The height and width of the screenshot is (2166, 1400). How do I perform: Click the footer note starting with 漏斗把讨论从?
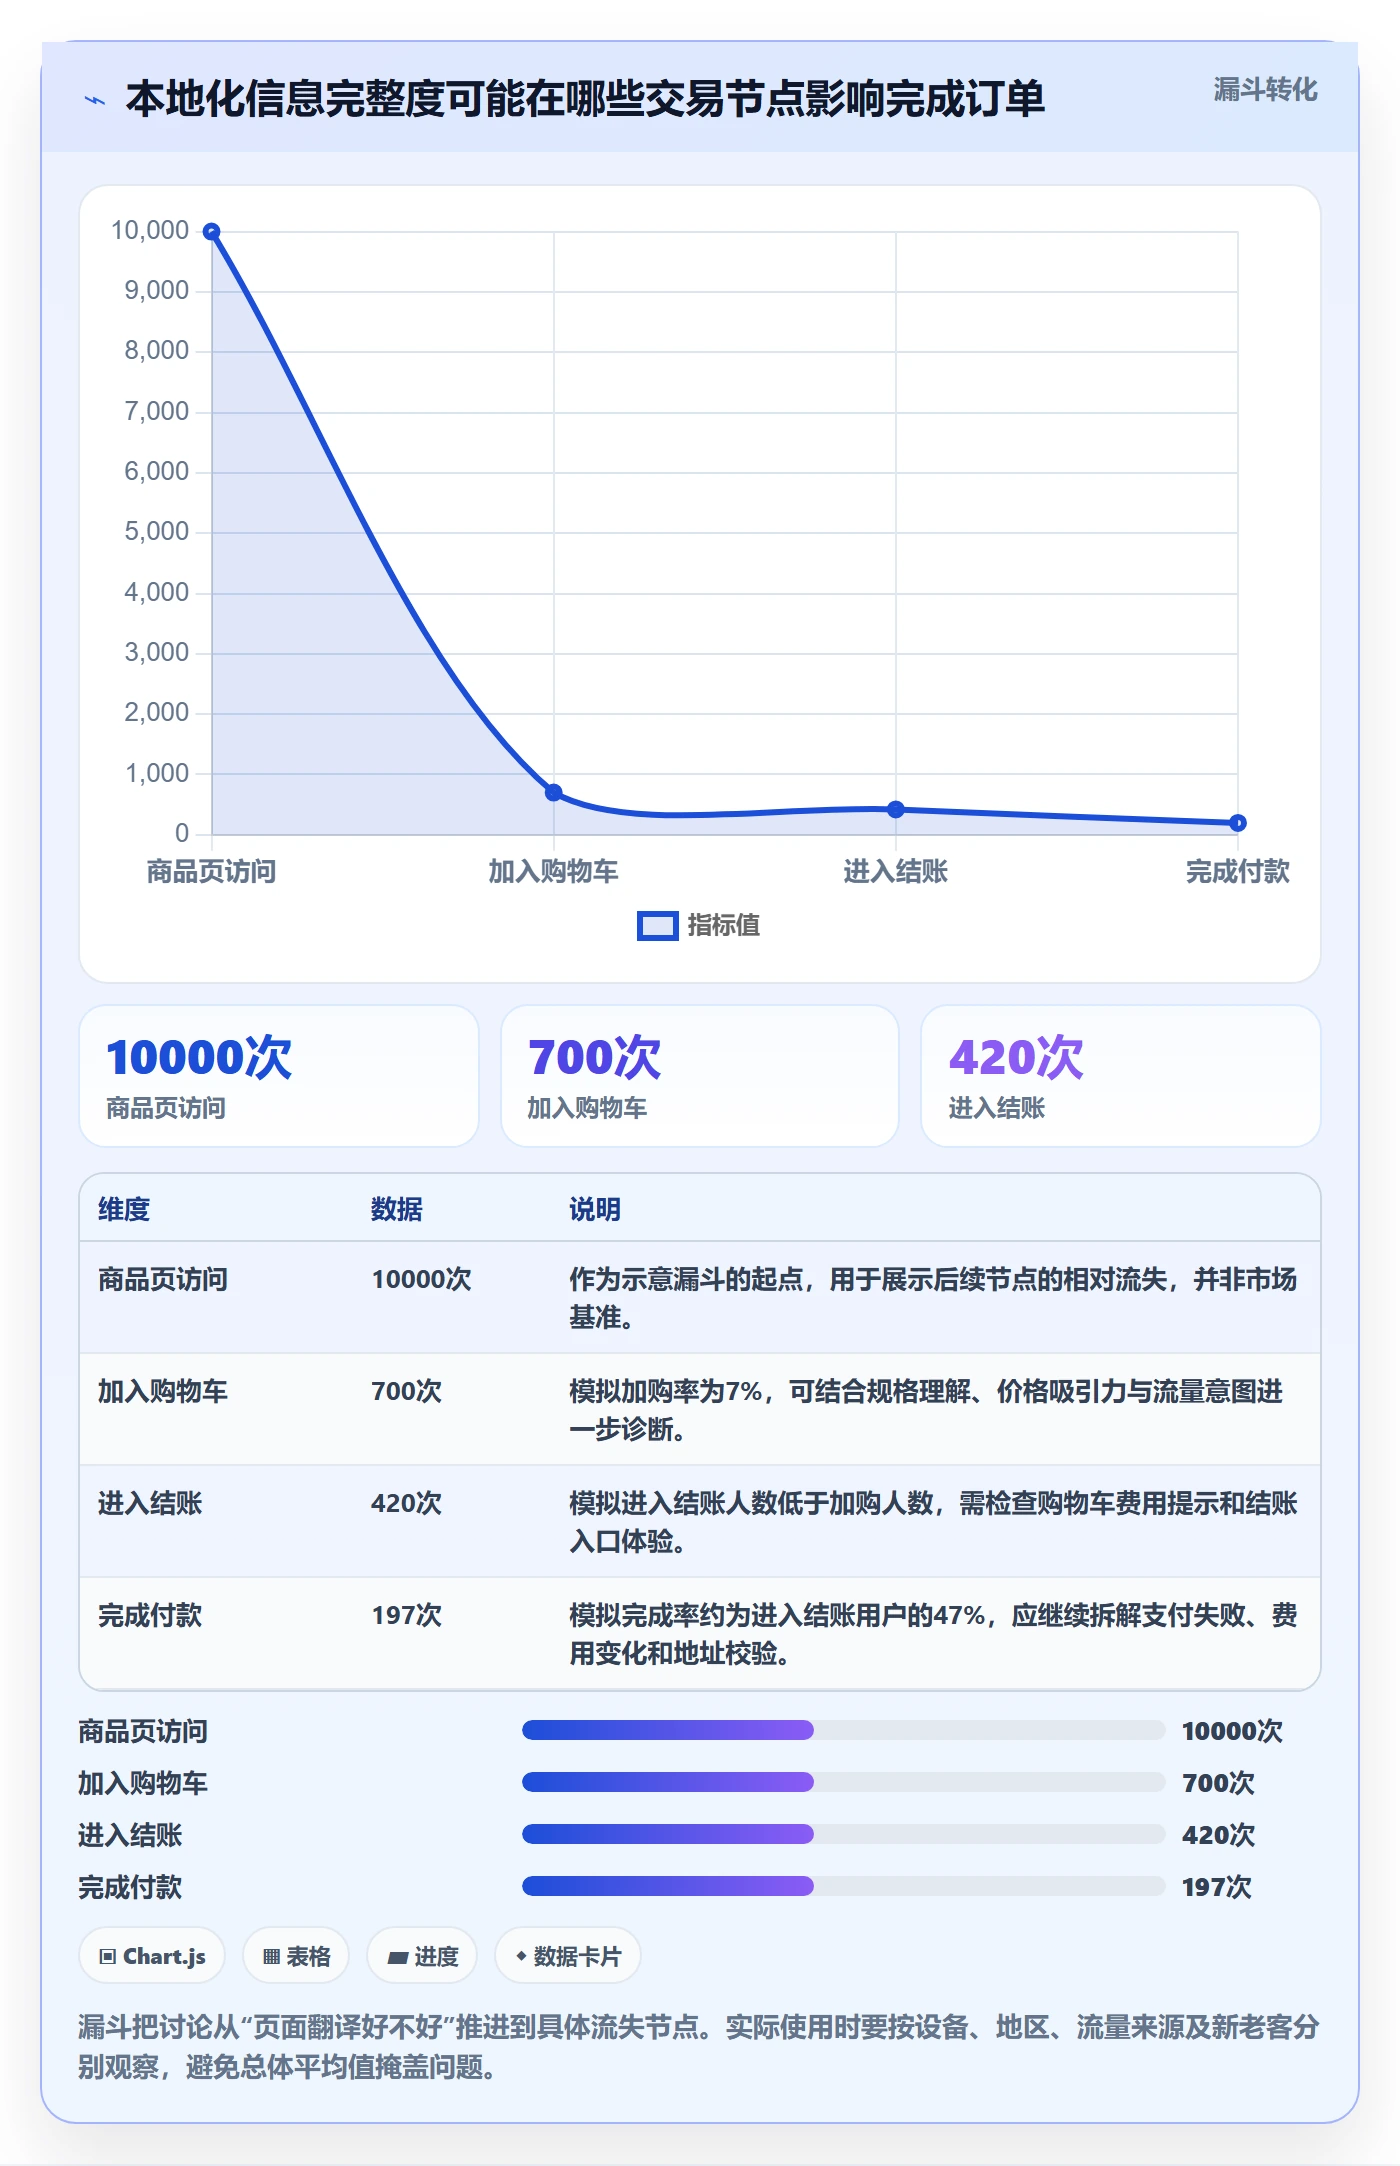pos(699,2046)
